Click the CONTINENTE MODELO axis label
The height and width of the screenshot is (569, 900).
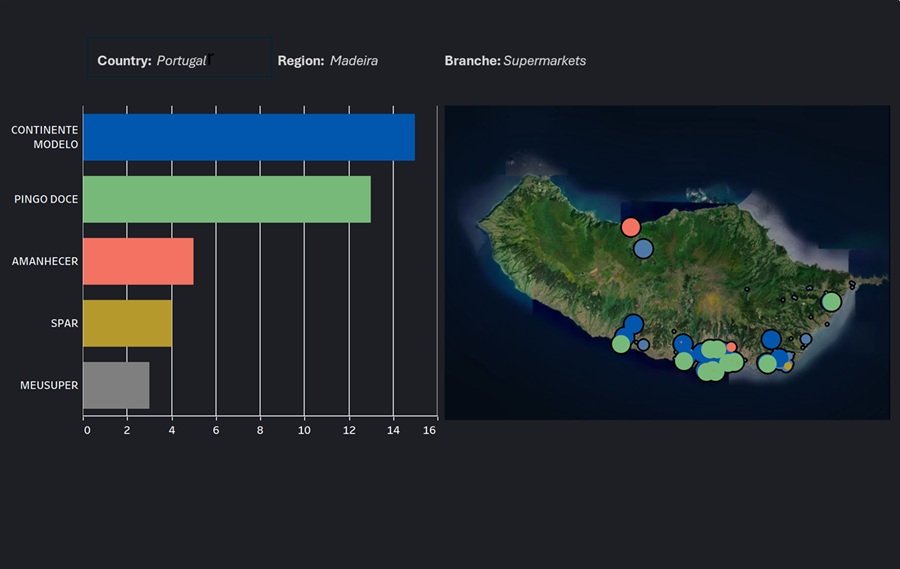point(45,137)
